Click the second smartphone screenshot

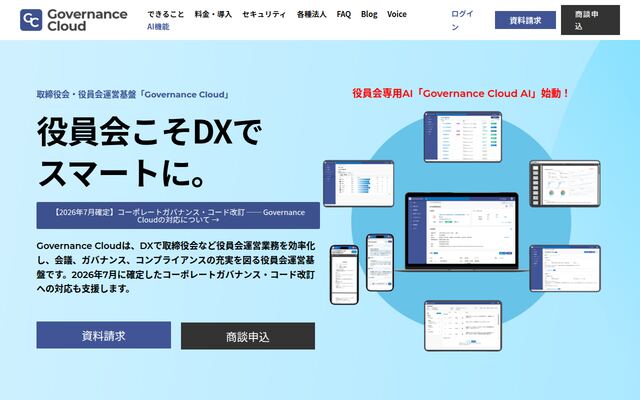[x=380, y=262]
